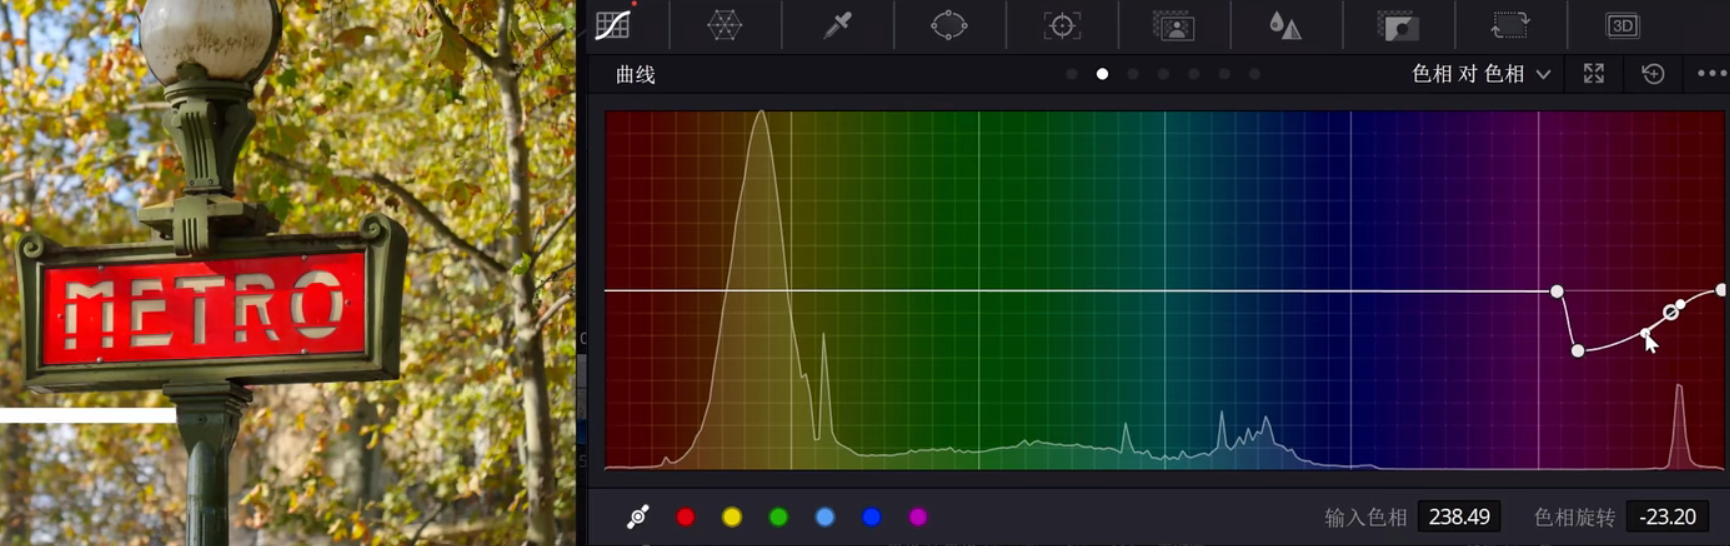Expand the curve editor to full view
The image size is (1730, 546).
coord(1594,73)
